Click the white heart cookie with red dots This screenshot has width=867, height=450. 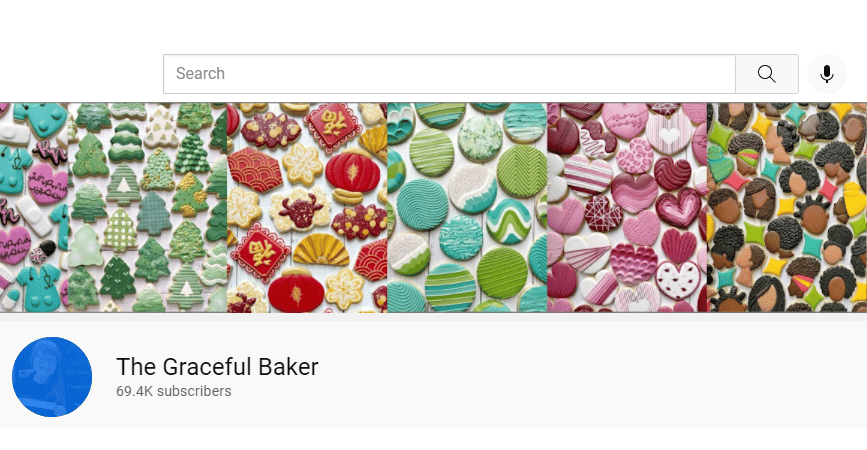tap(677, 281)
